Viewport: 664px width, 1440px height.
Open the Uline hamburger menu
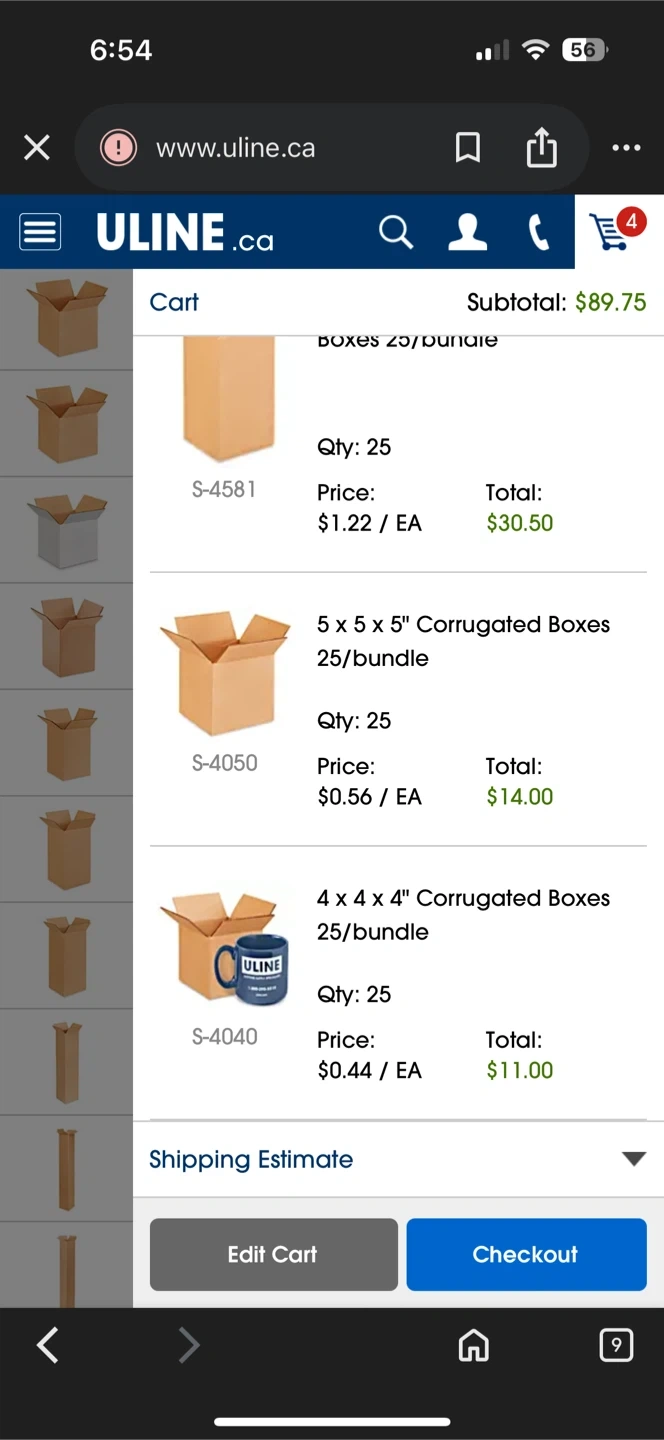[x=40, y=232]
